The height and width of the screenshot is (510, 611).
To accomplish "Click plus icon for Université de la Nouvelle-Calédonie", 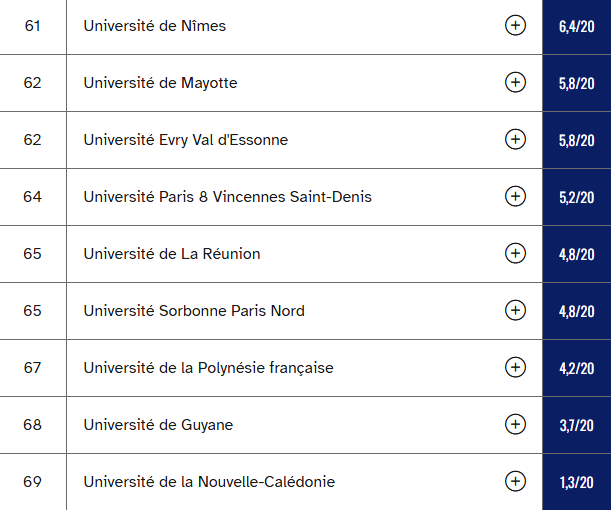I will click(515, 482).
